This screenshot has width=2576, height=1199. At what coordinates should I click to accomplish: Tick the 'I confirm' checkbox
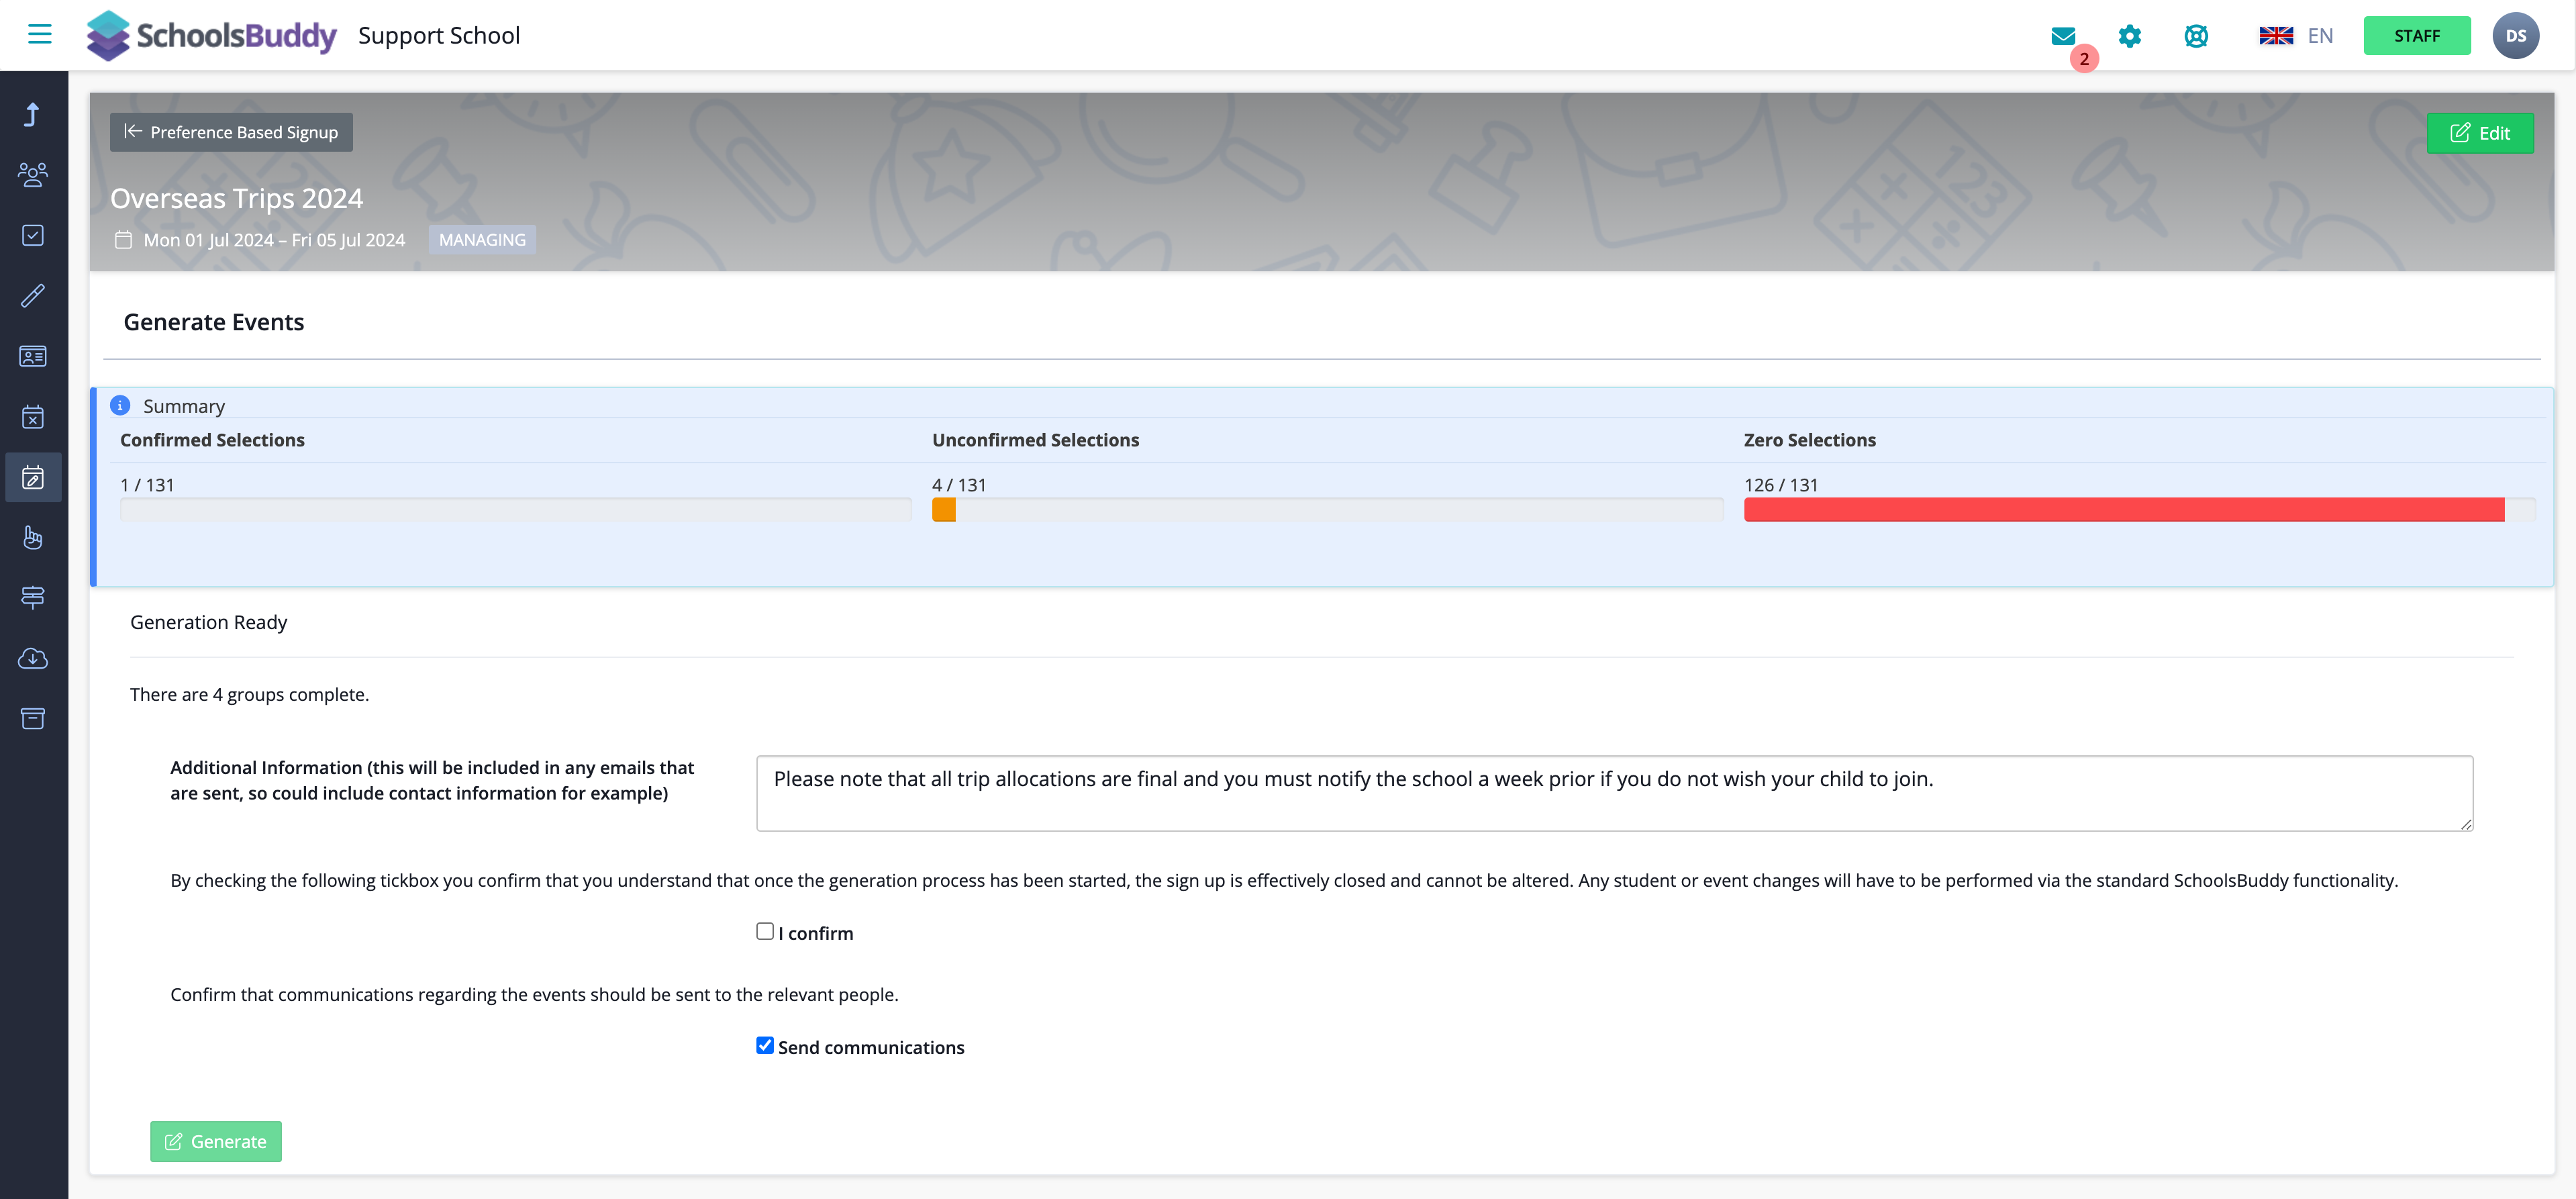(765, 931)
